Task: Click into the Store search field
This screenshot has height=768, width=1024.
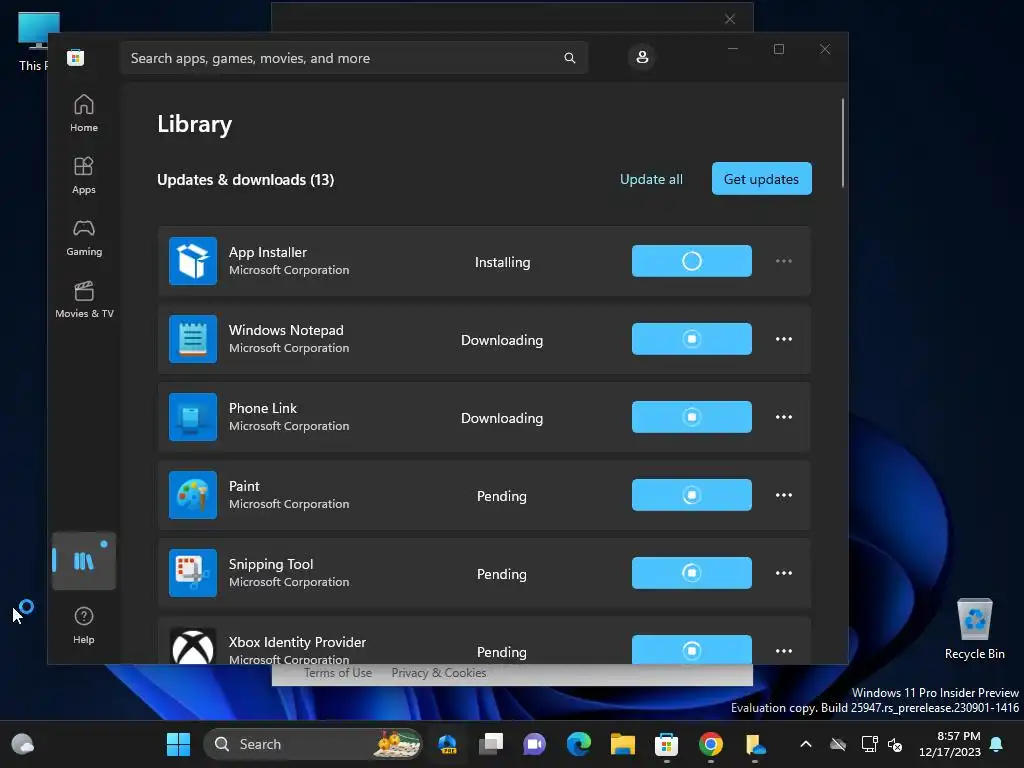Action: point(354,58)
